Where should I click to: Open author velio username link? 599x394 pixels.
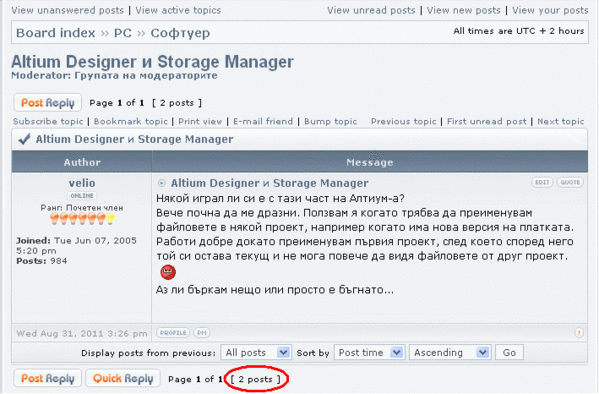tap(82, 183)
